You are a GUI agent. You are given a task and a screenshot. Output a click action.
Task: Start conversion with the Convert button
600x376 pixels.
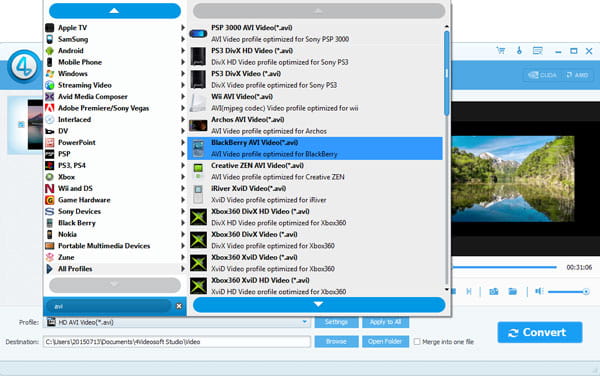(540, 332)
